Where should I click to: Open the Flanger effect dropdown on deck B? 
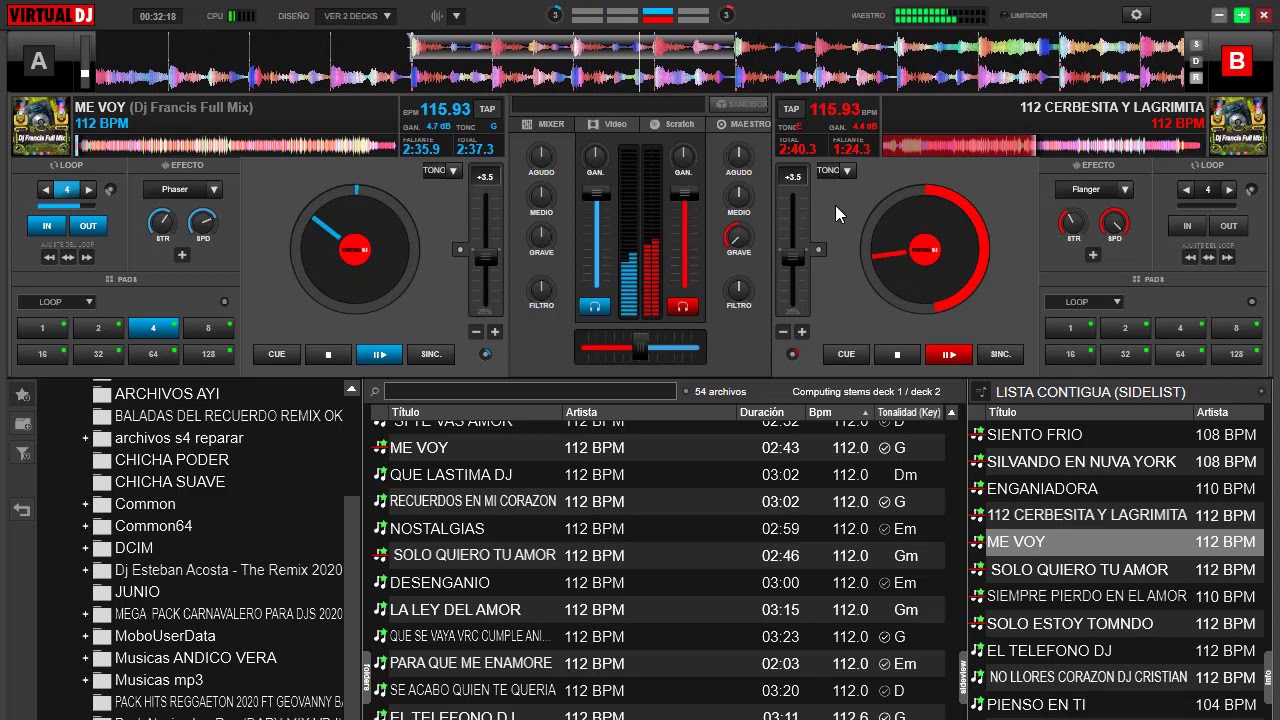click(1094, 189)
